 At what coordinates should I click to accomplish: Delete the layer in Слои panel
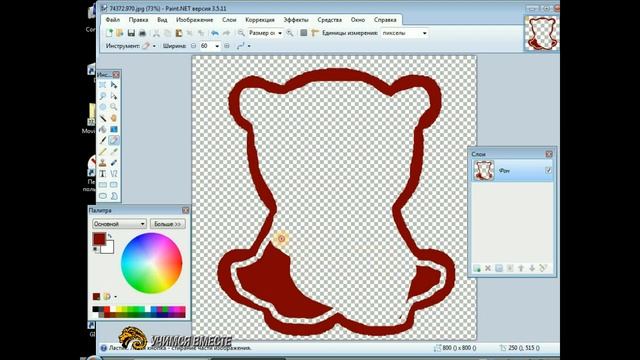(487, 268)
